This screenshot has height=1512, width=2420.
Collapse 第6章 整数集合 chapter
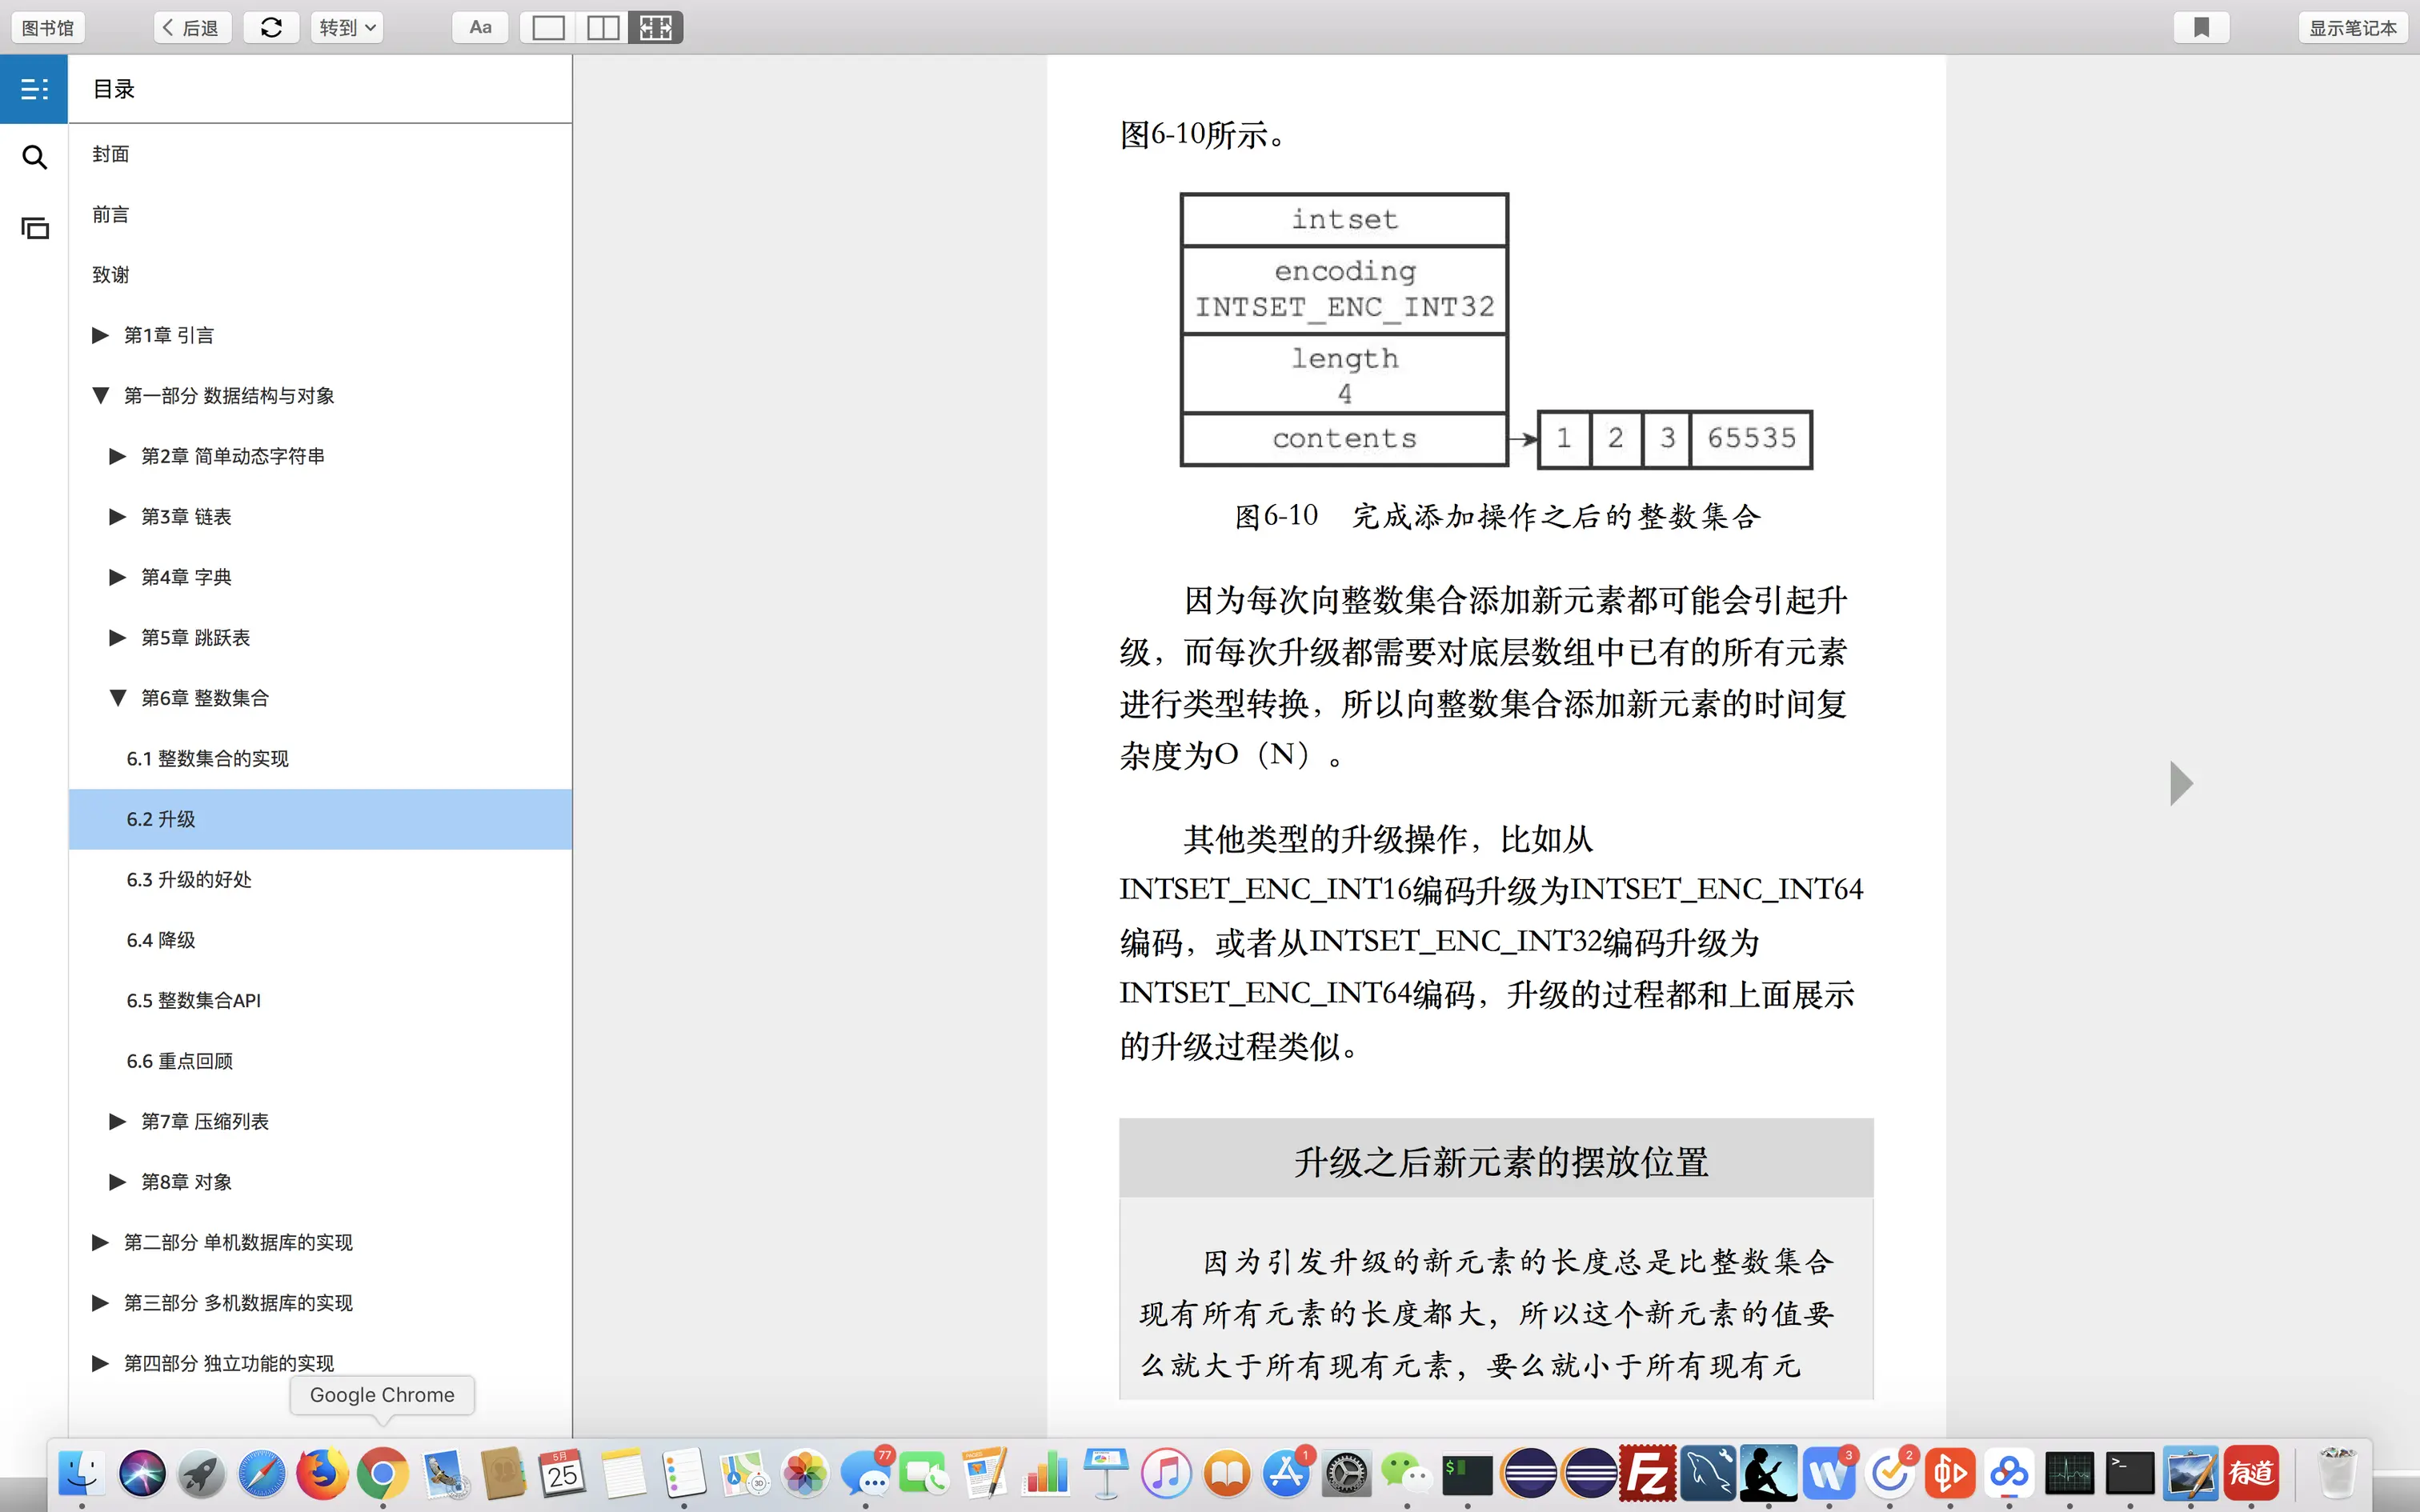(x=118, y=698)
